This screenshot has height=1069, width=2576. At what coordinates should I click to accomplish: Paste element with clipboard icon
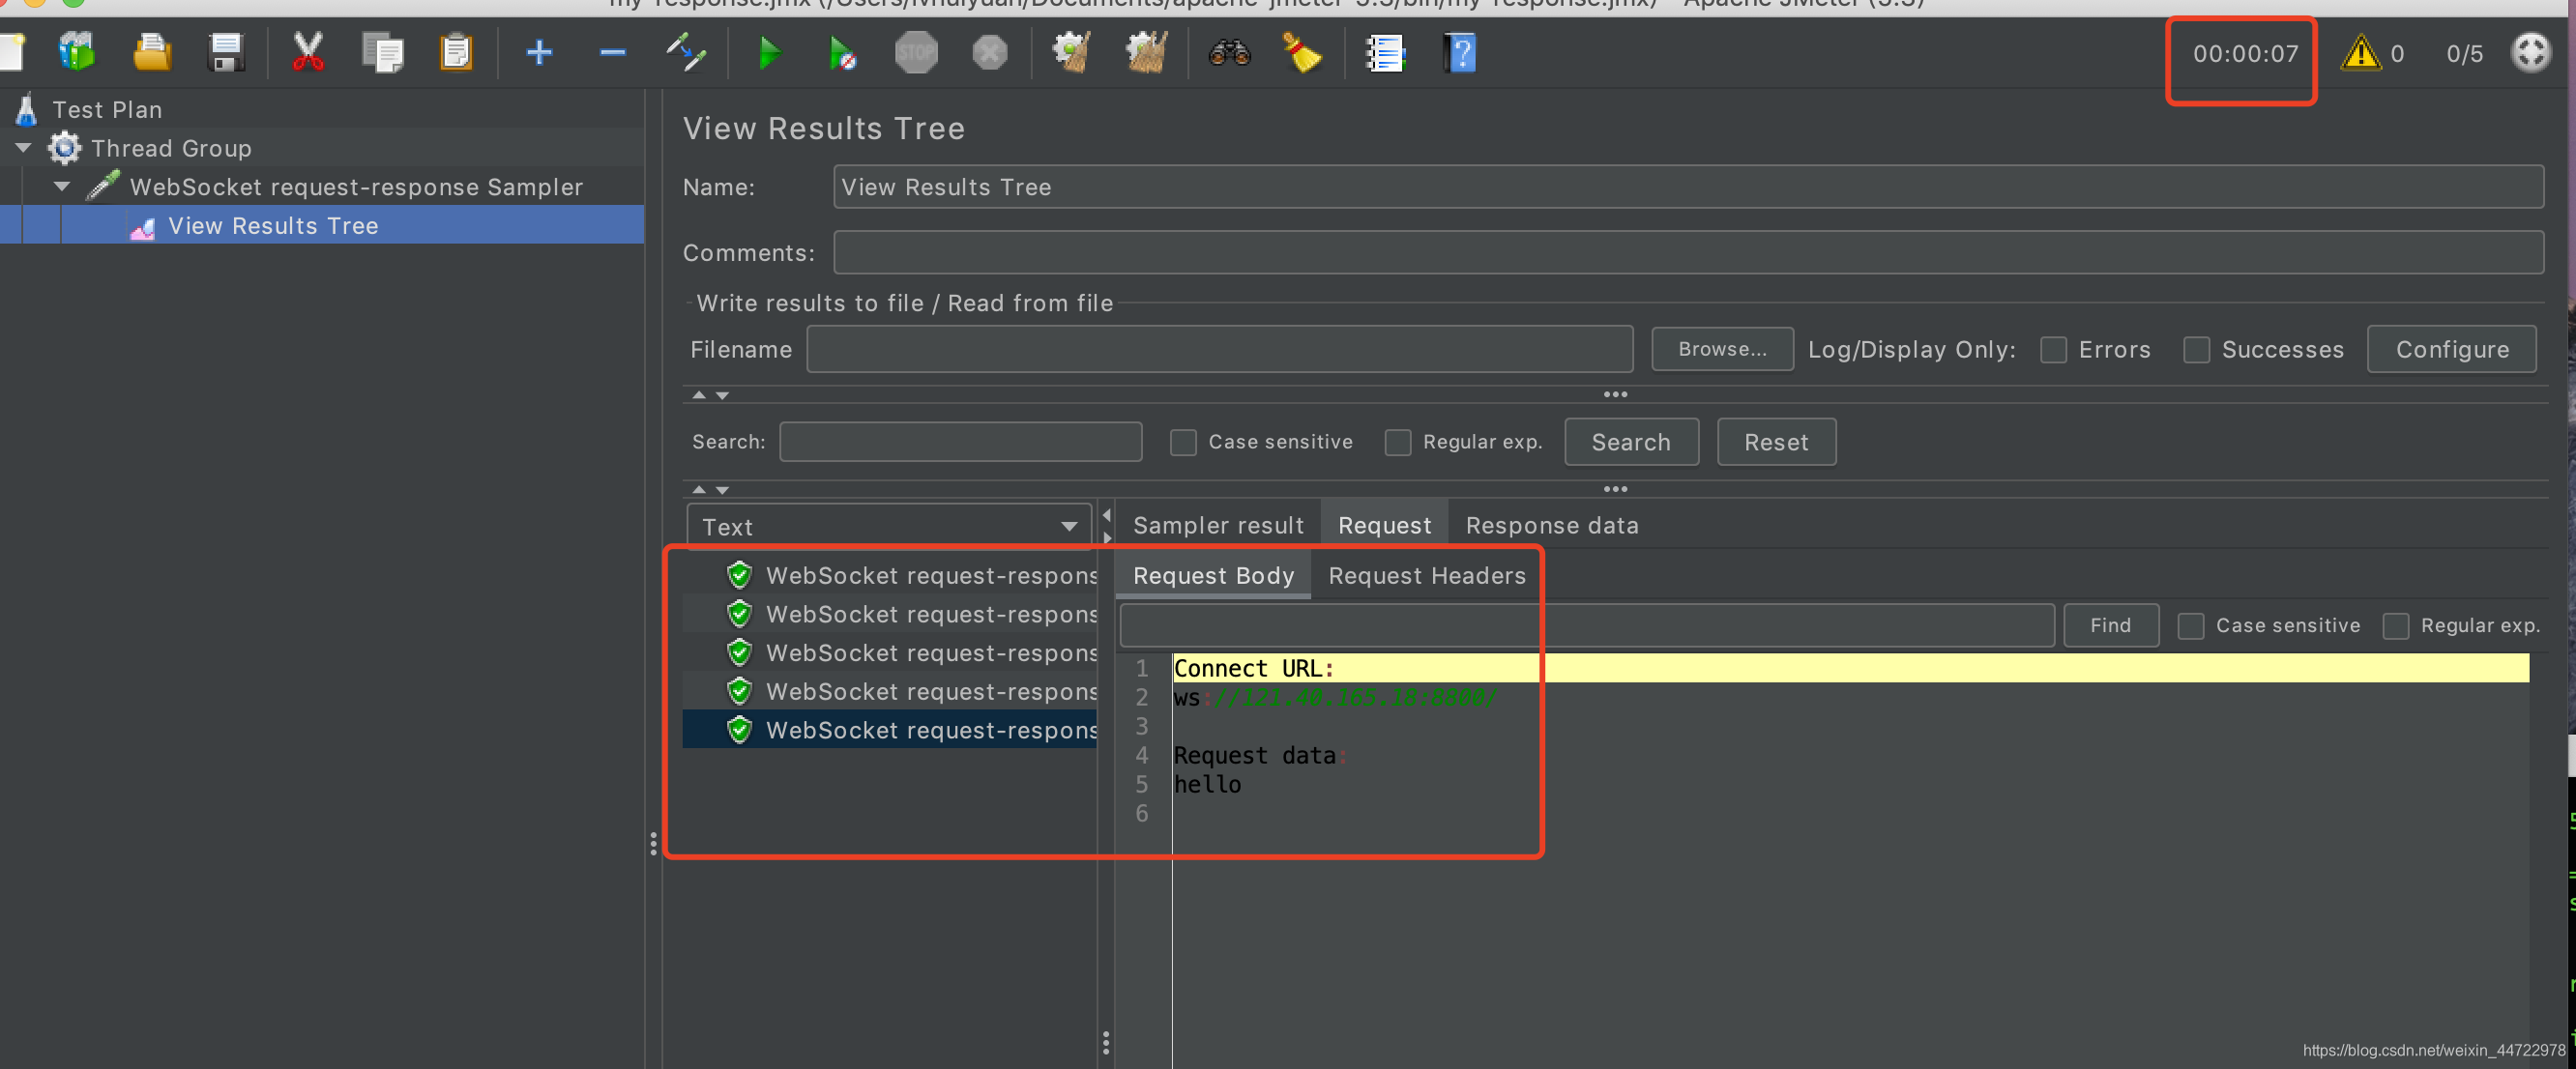(456, 52)
